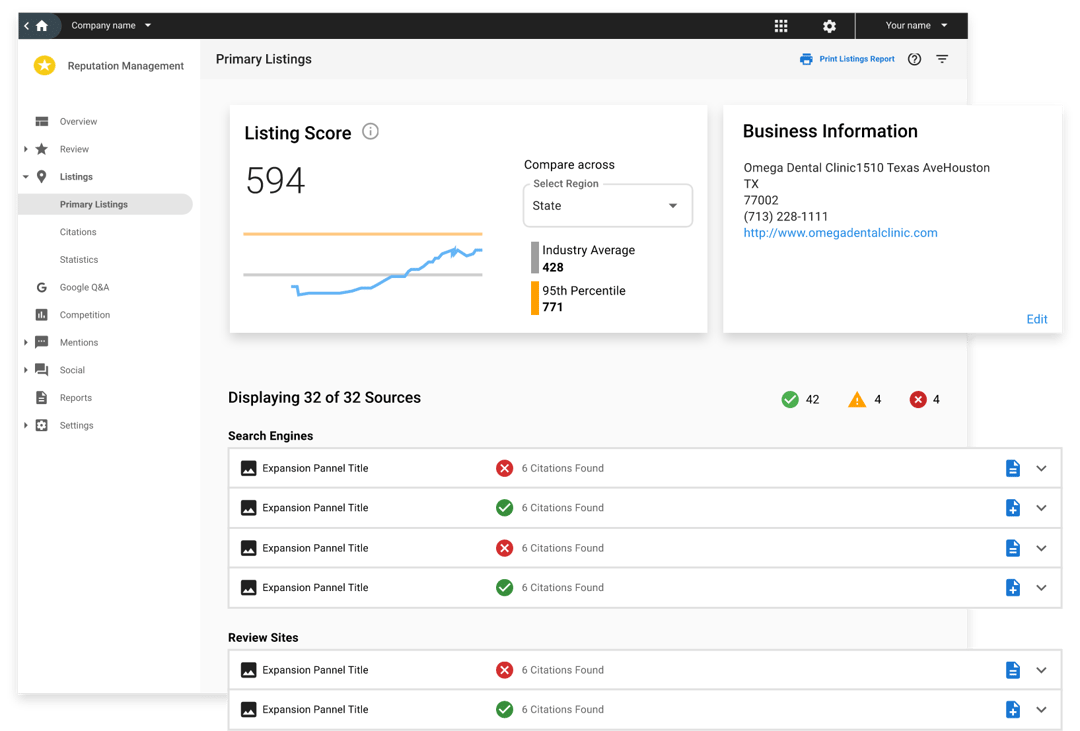This screenshot has width=1080, height=731.
Task: Click add-document icon in second Search Engines row
Action: click(1012, 508)
